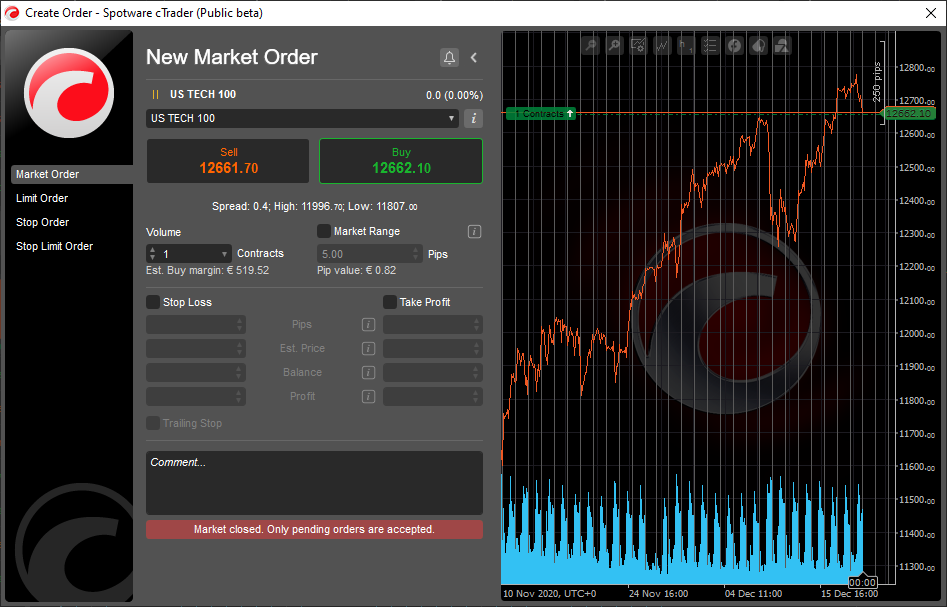Click the Spread, High, Low info line
Image resolution: width=947 pixels, height=607 pixels.
point(315,207)
